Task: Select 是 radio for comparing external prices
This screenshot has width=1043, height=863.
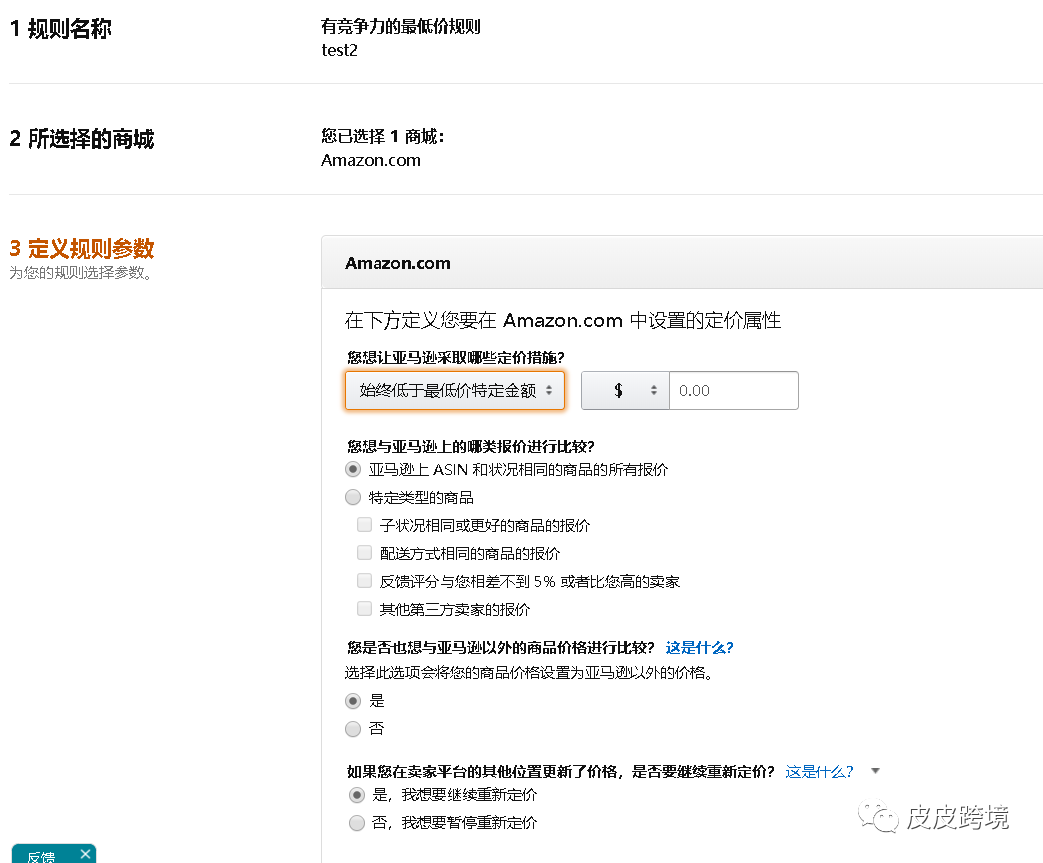Action: [353, 701]
